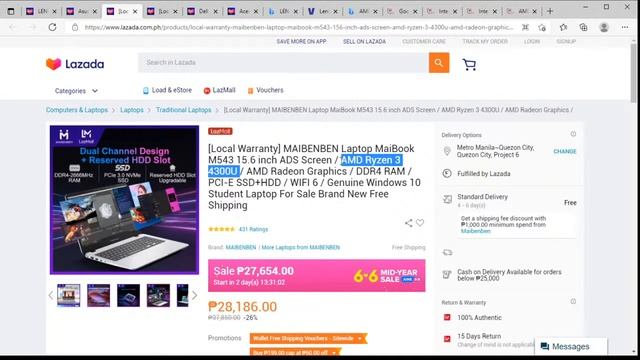Add product to wishlist heart icon

tap(420, 223)
